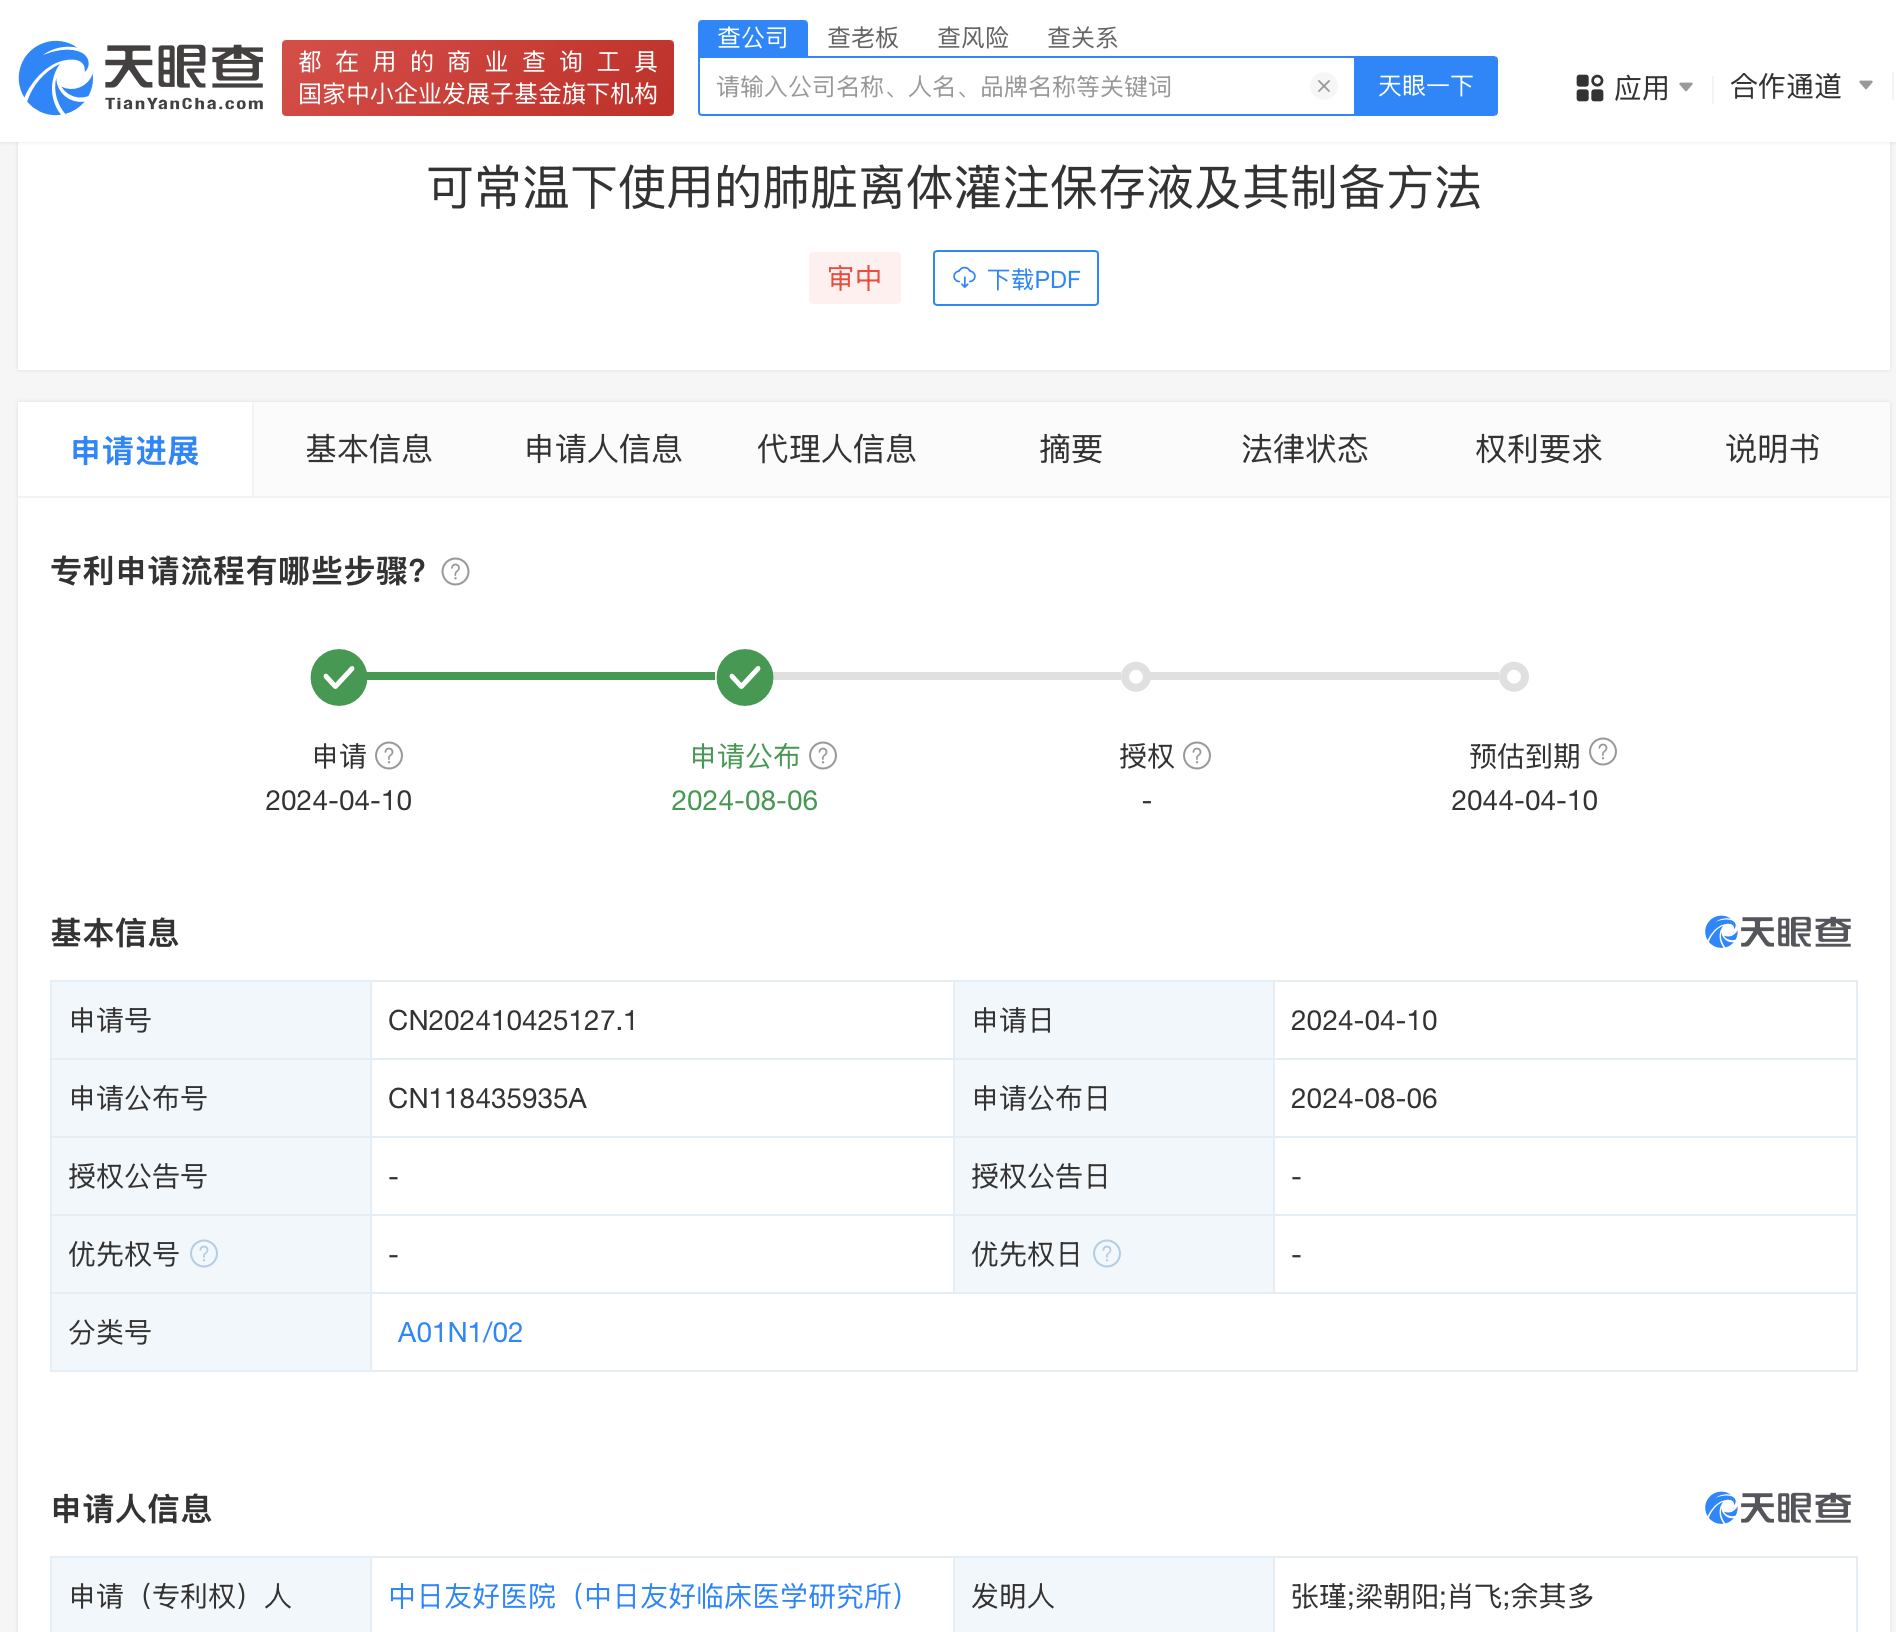The image size is (1896, 1632).
Task: Expand the 应用 dropdown menu
Action: 1635,88
